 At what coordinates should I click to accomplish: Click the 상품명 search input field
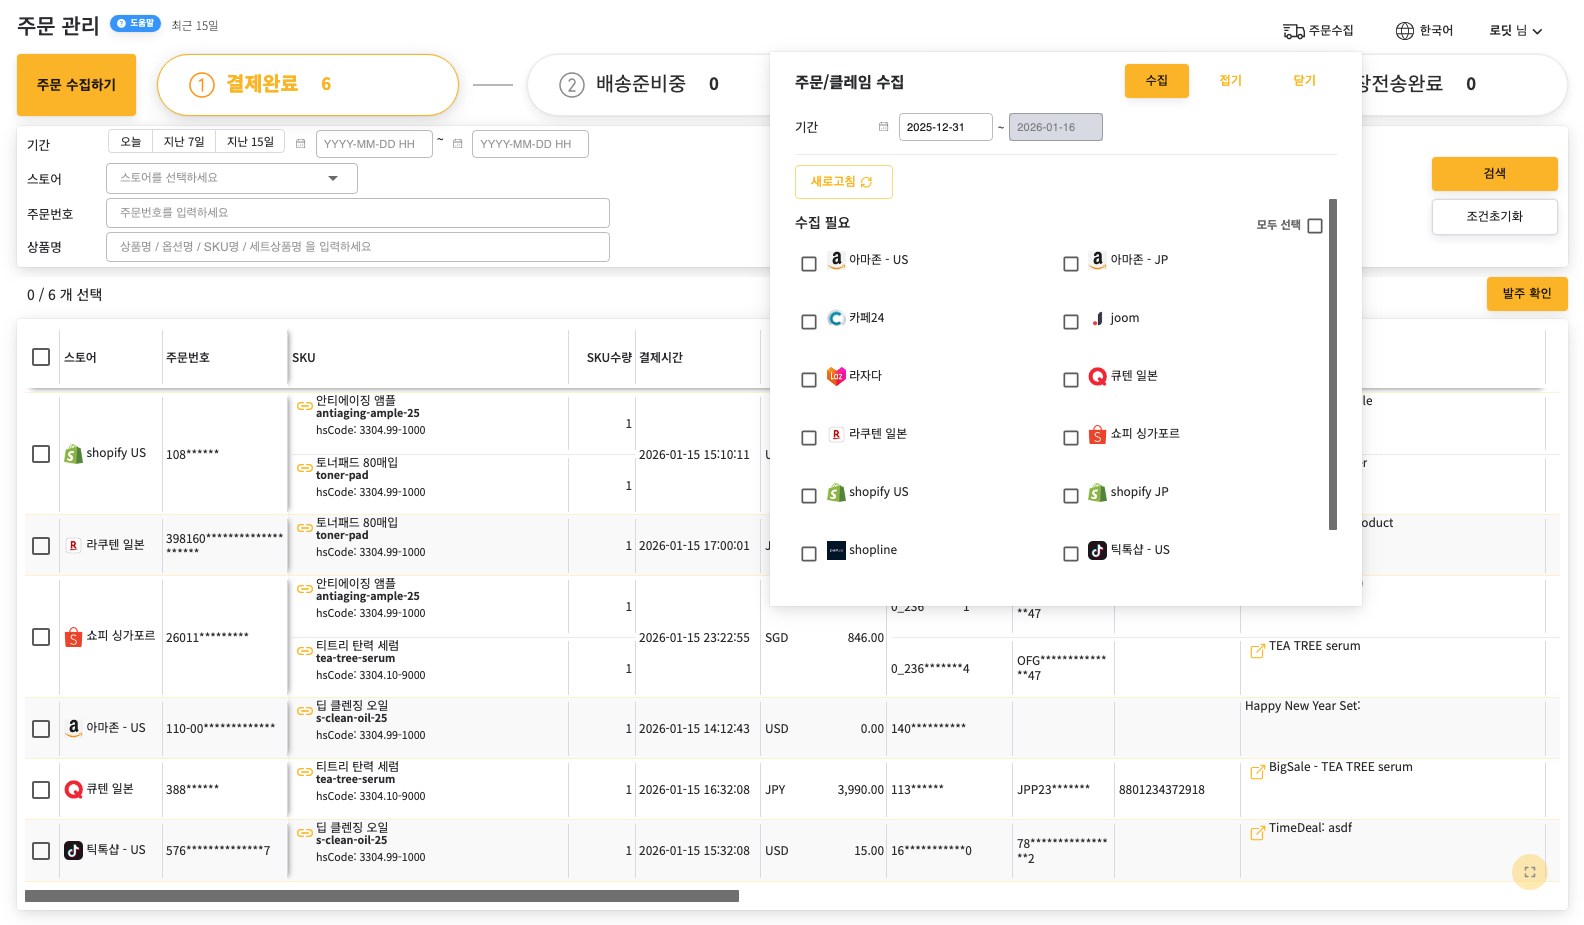[x=358, y=247]
